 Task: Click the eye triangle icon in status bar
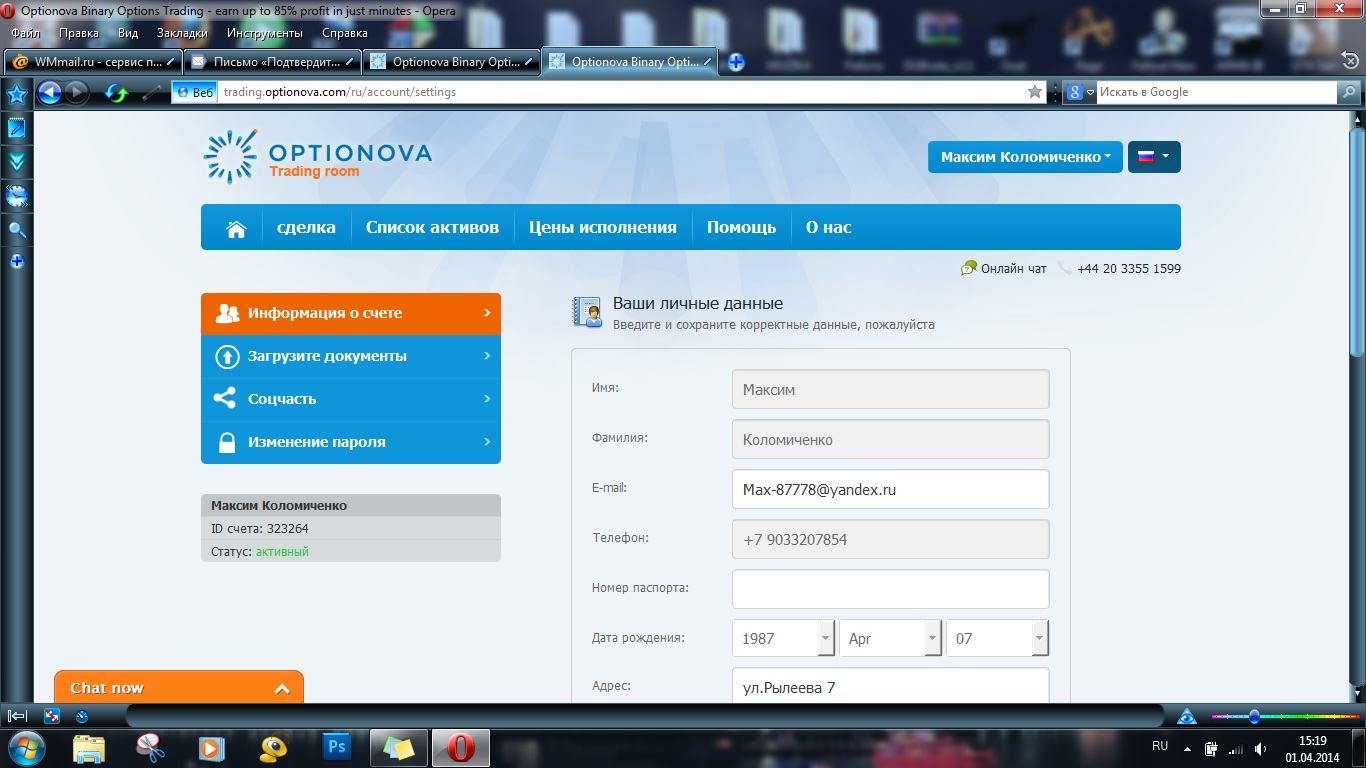(x=1187, y=716)
